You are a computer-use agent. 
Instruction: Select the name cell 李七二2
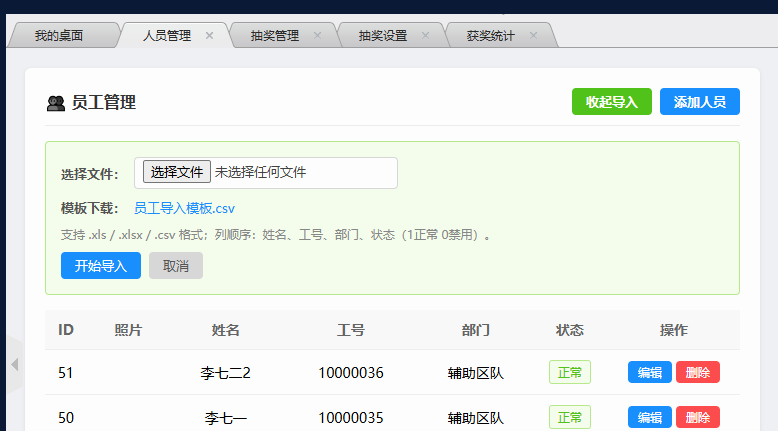(x=225, y=372)
